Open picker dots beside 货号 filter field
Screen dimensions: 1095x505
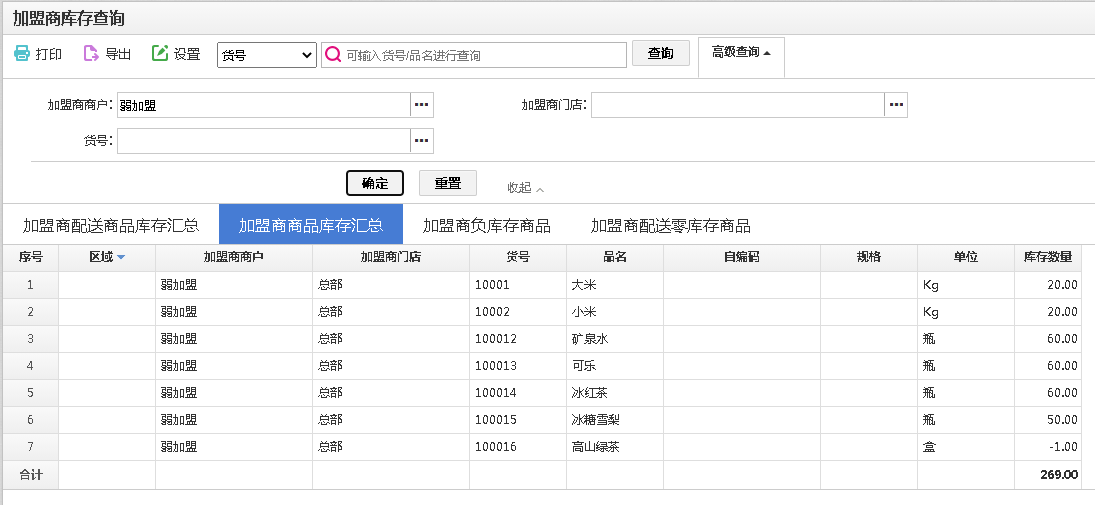click(x=421, y=140)
